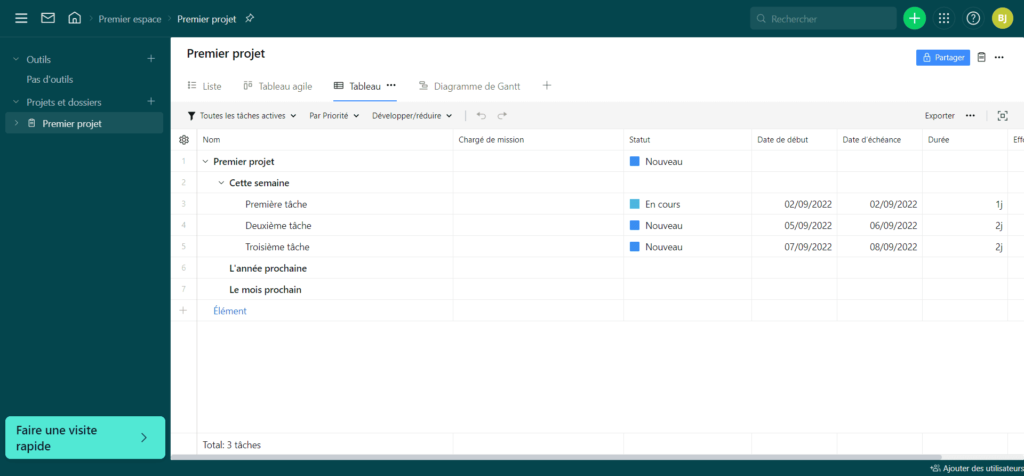Start Faire une visite rapide tour

(x=85, y=437)
